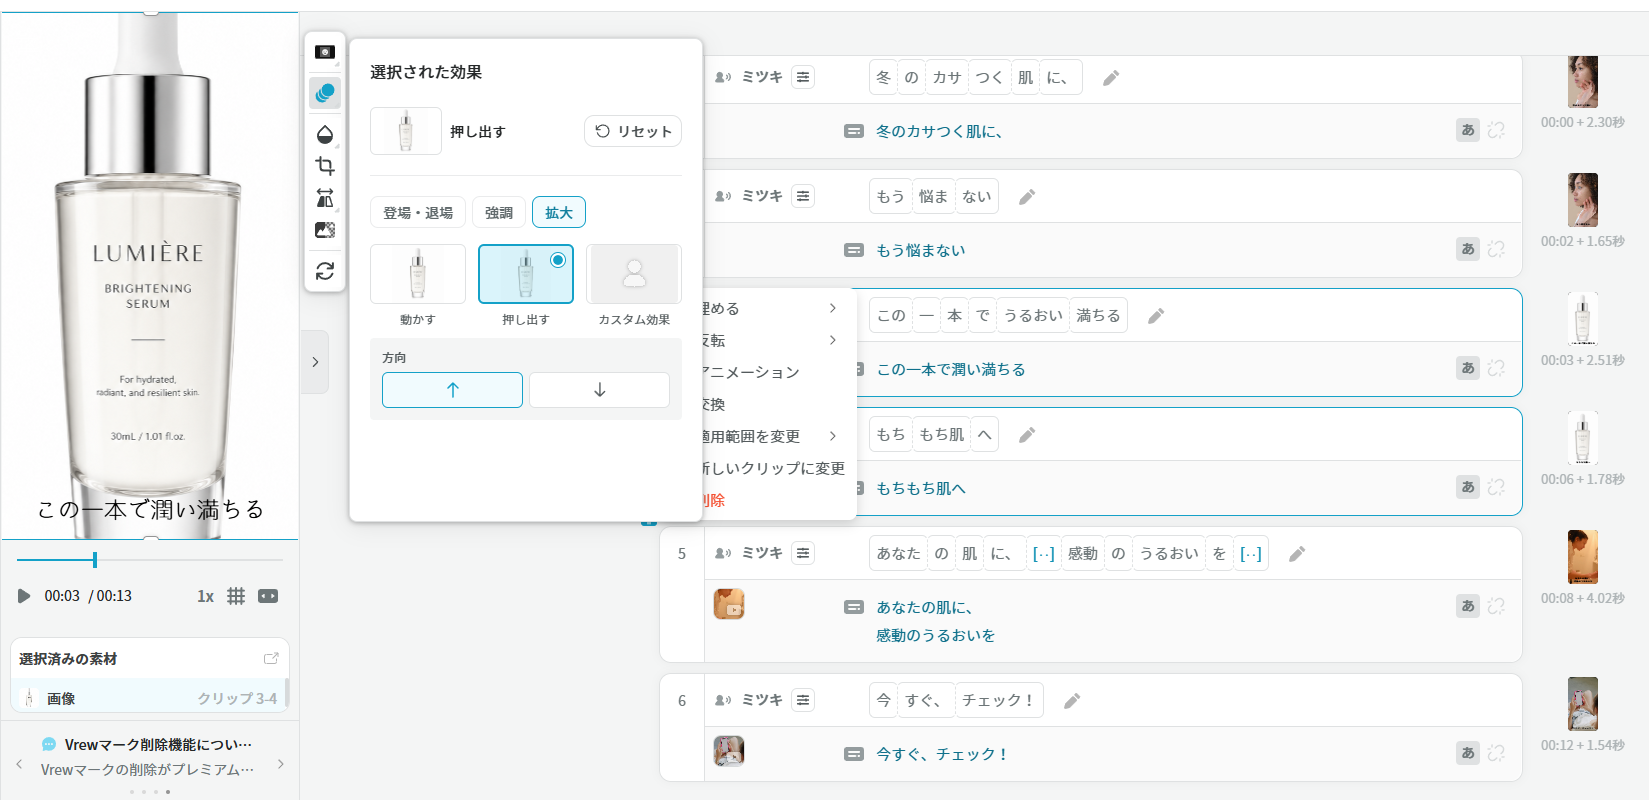The height and width of the screenshot is (800, 1649).
Task: Choose 交換 from the context menu
Action: pos(714,404)
